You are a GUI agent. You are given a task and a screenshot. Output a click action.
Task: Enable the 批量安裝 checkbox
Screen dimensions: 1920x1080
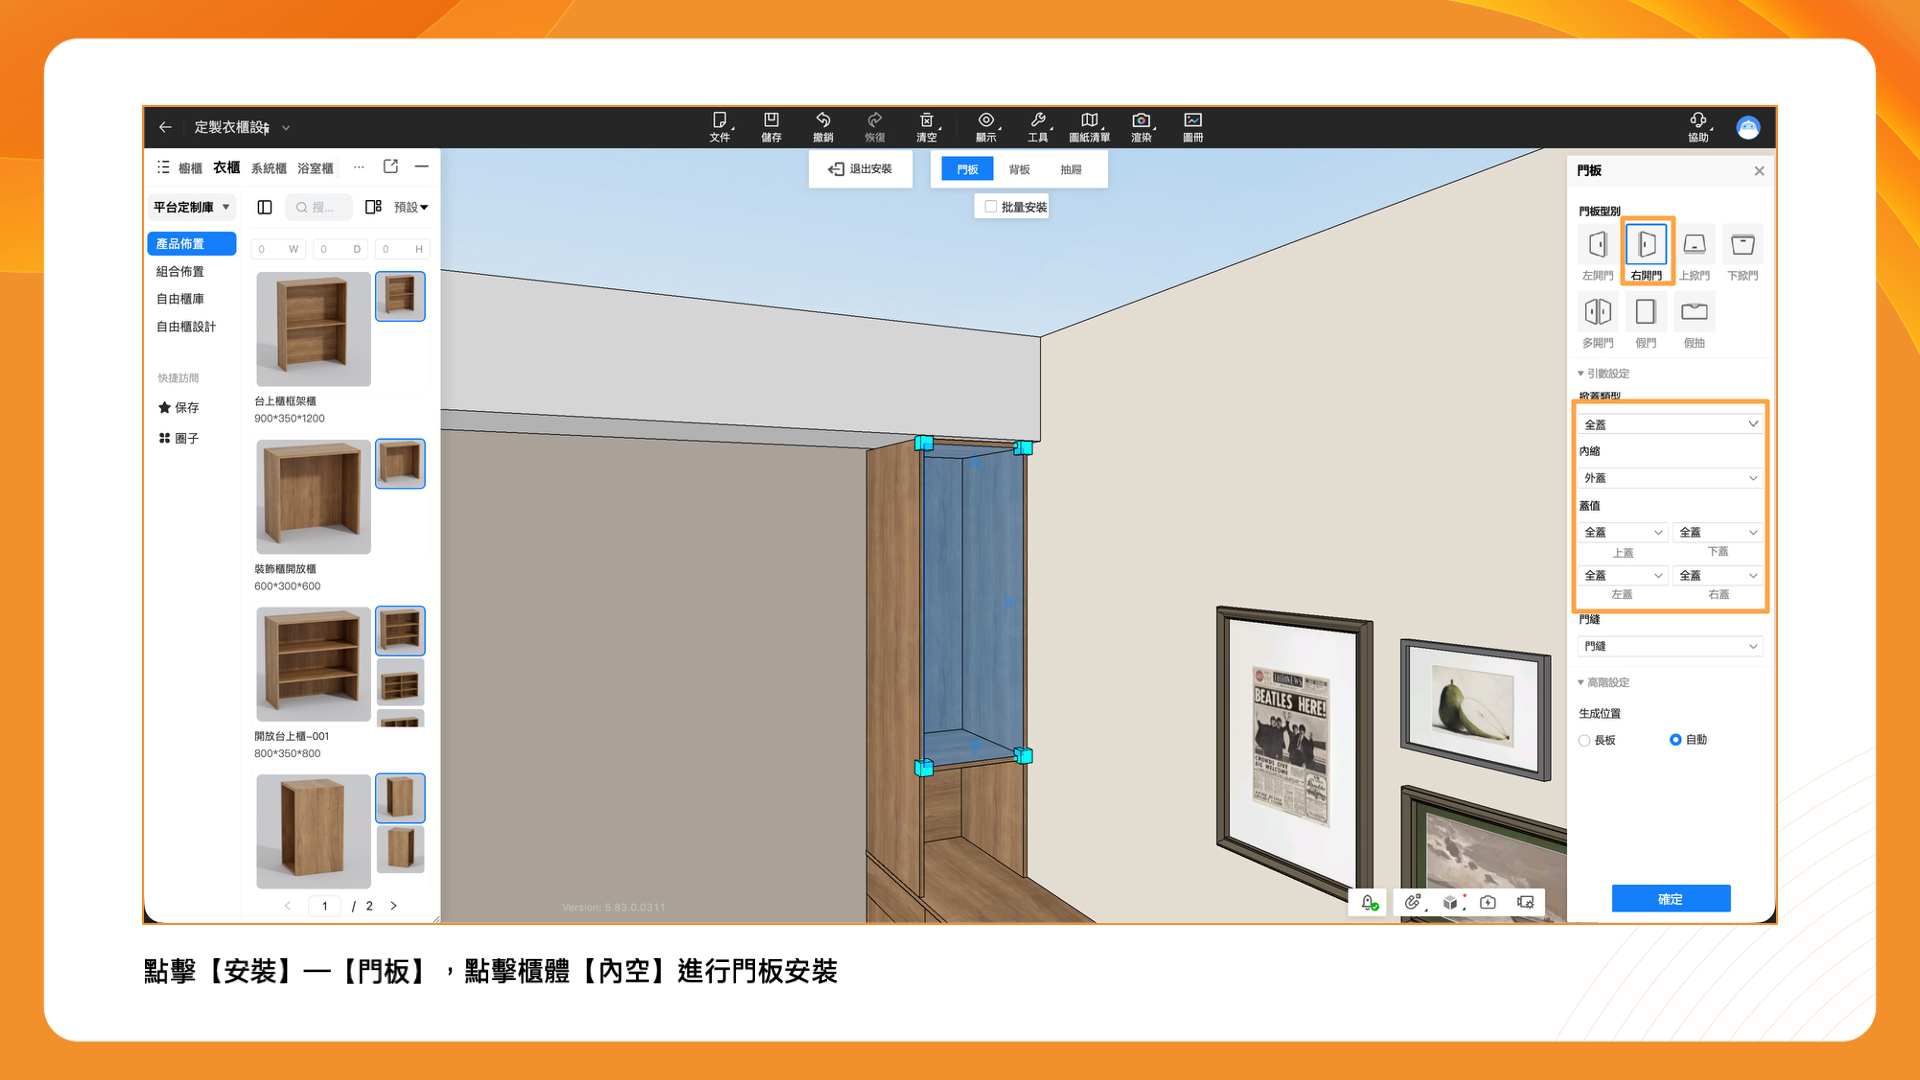tap(991, 207)
